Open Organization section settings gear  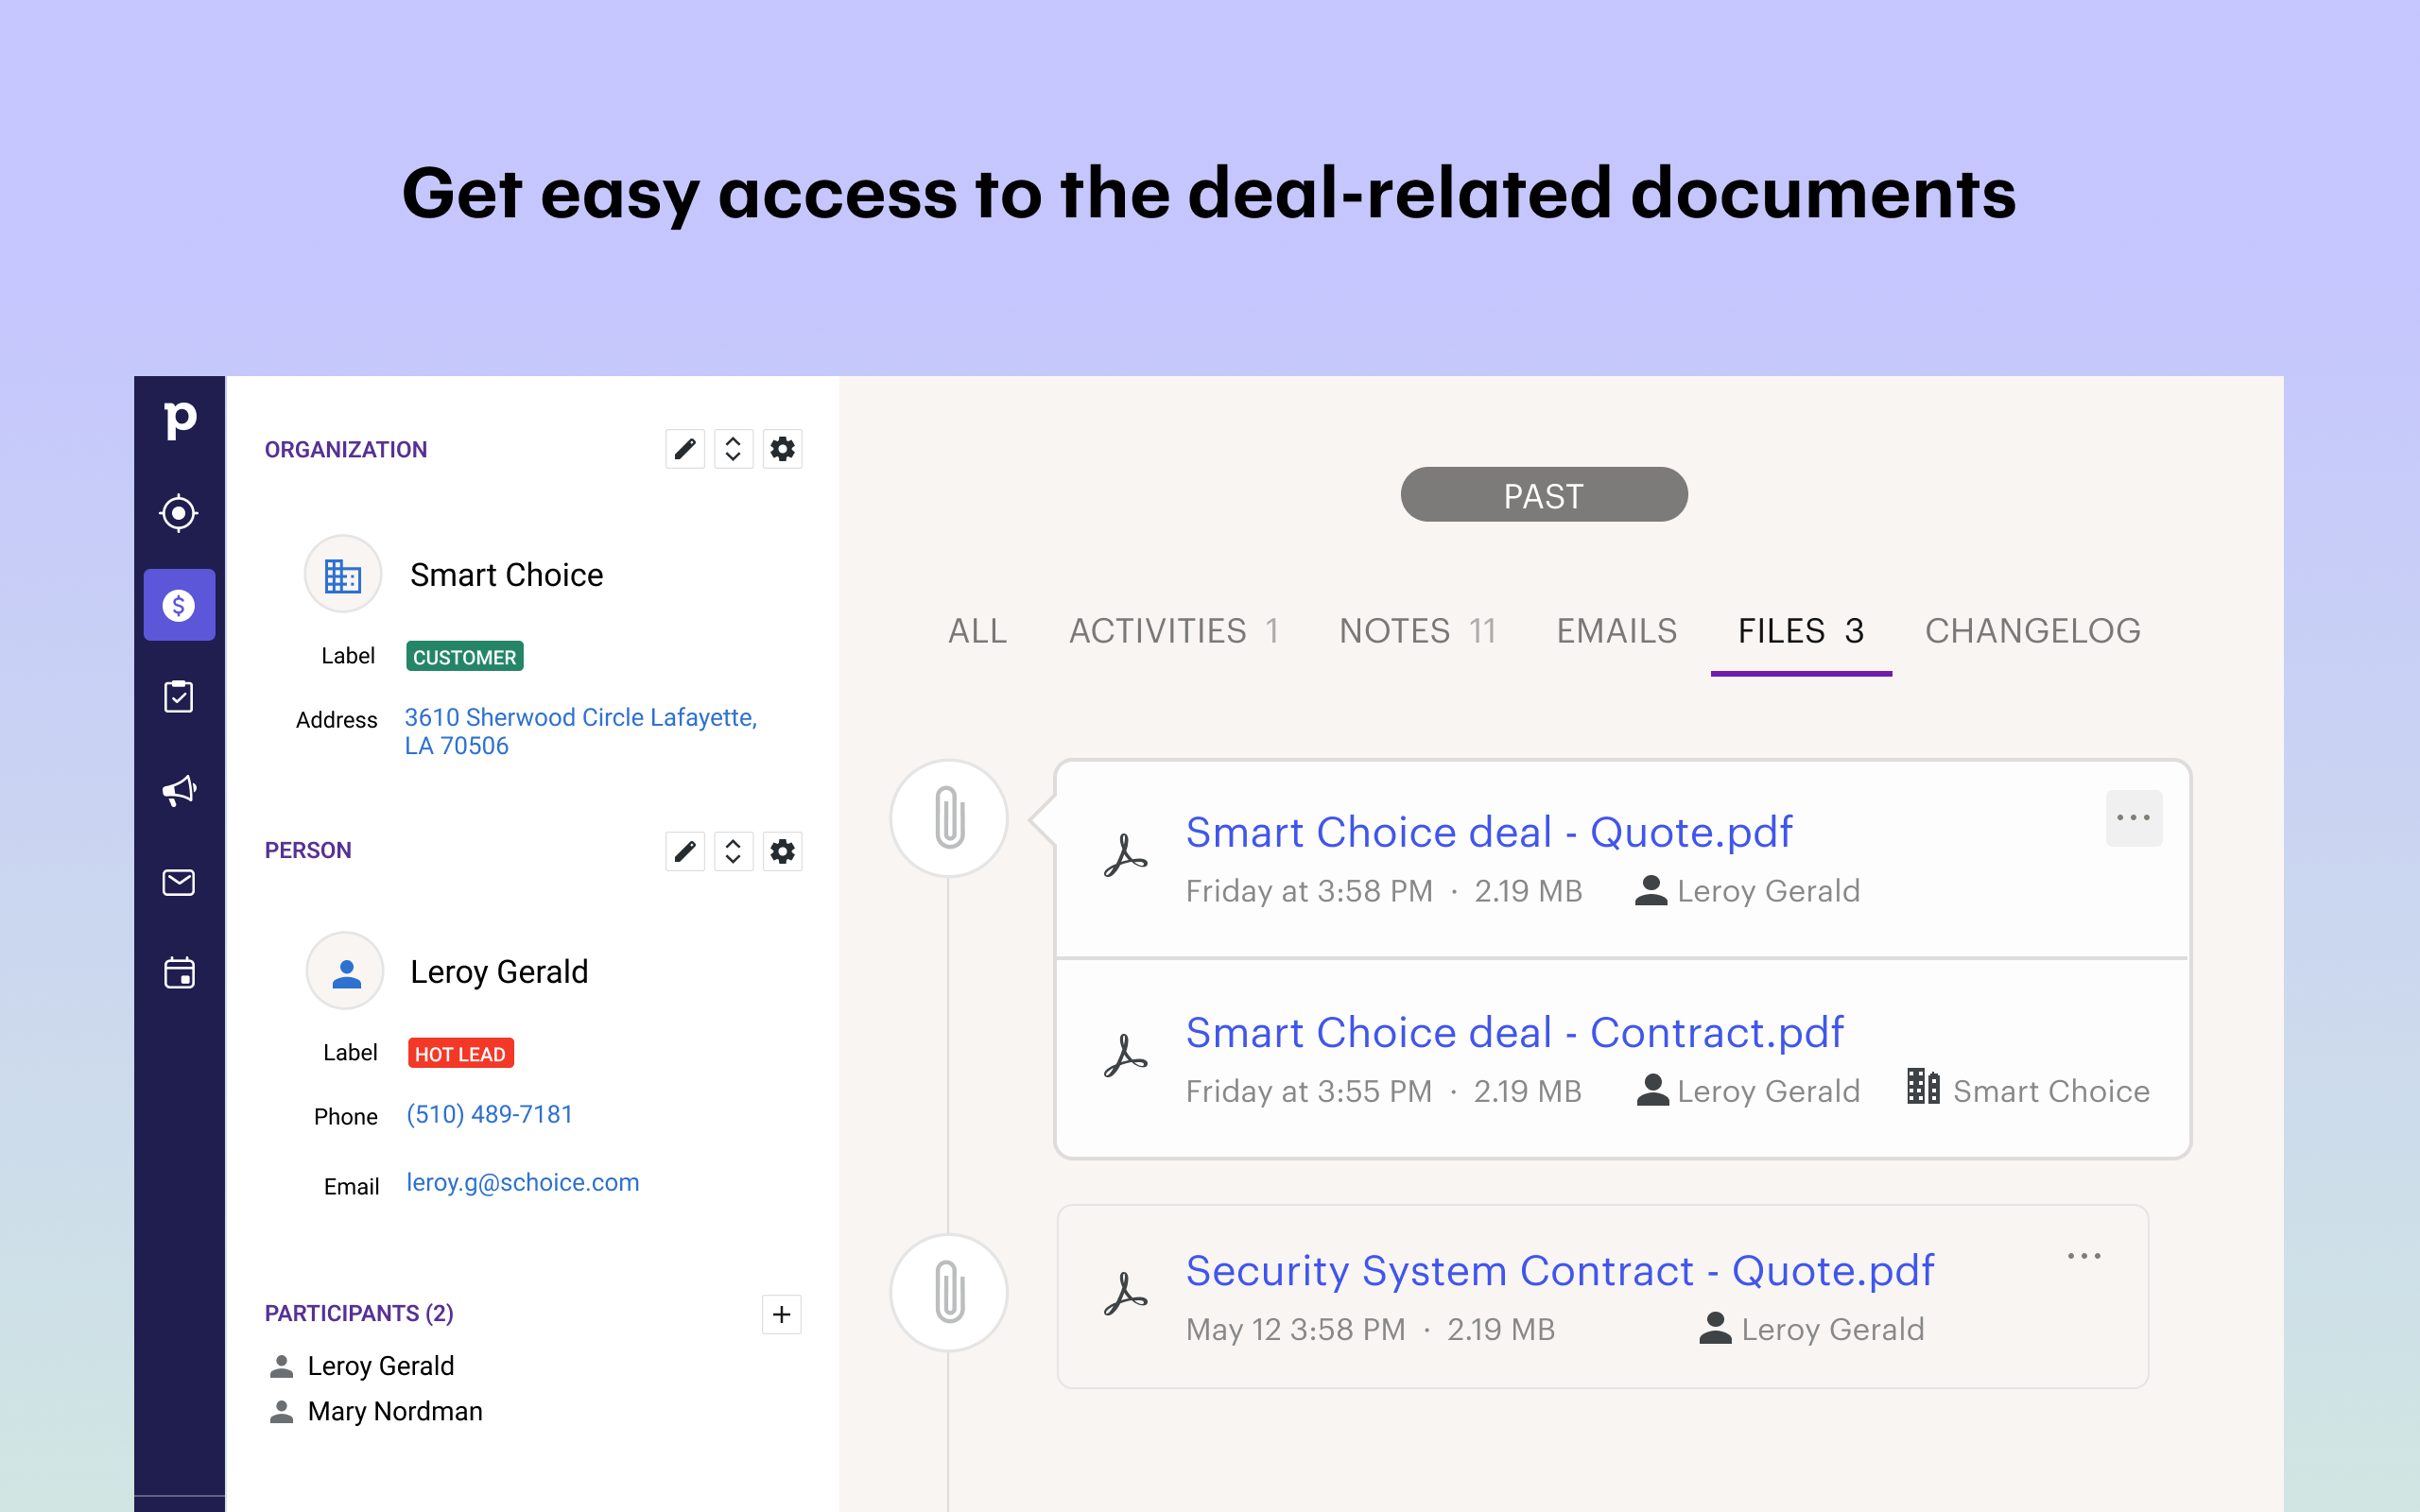(x=783, y=449)
